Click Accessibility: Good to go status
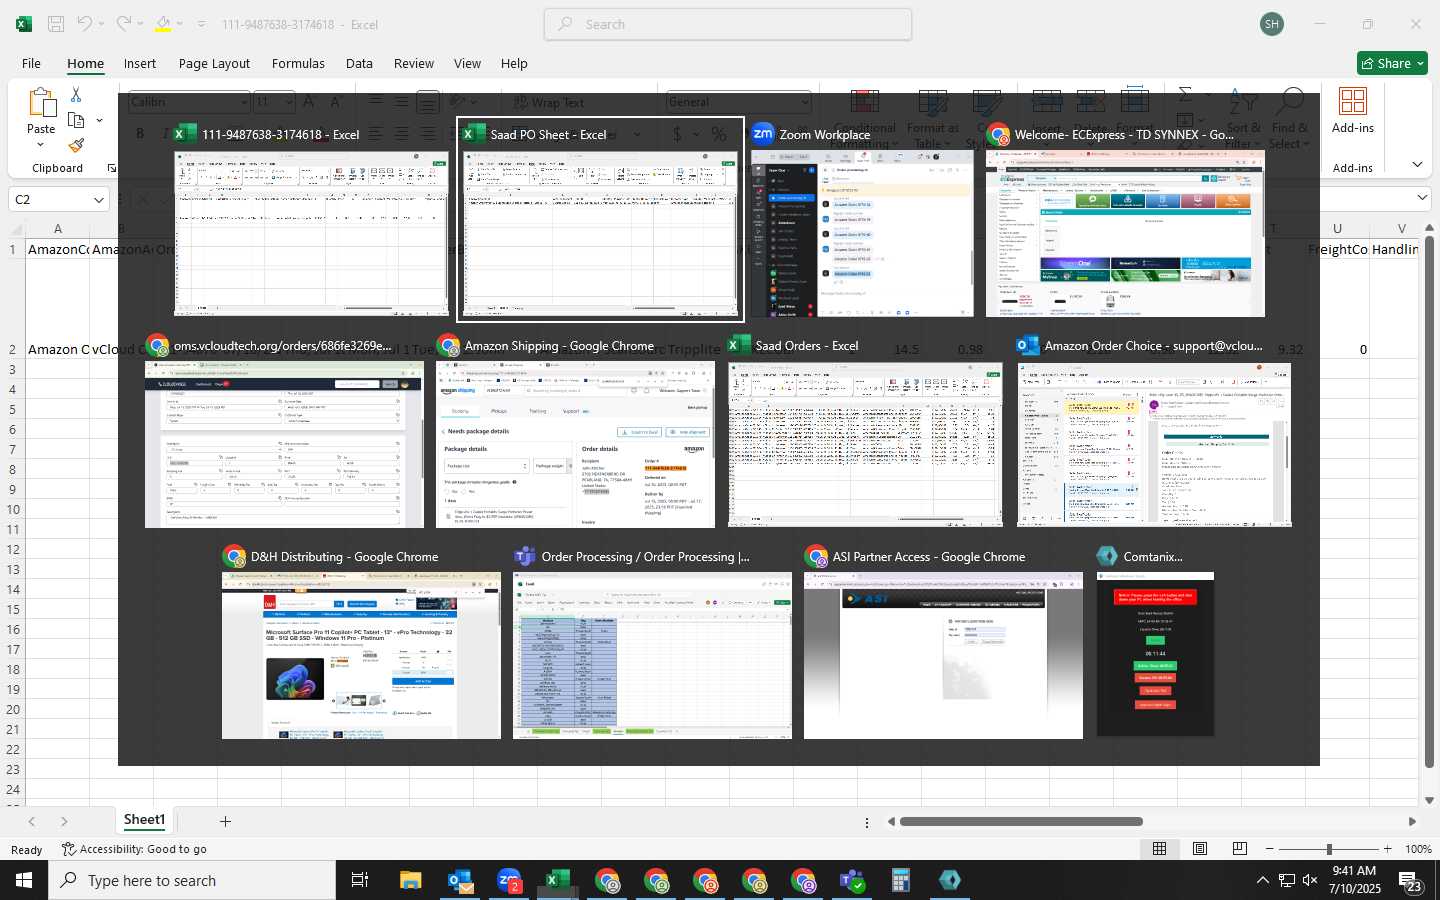Screen dimensions: 1440x900 134,849
